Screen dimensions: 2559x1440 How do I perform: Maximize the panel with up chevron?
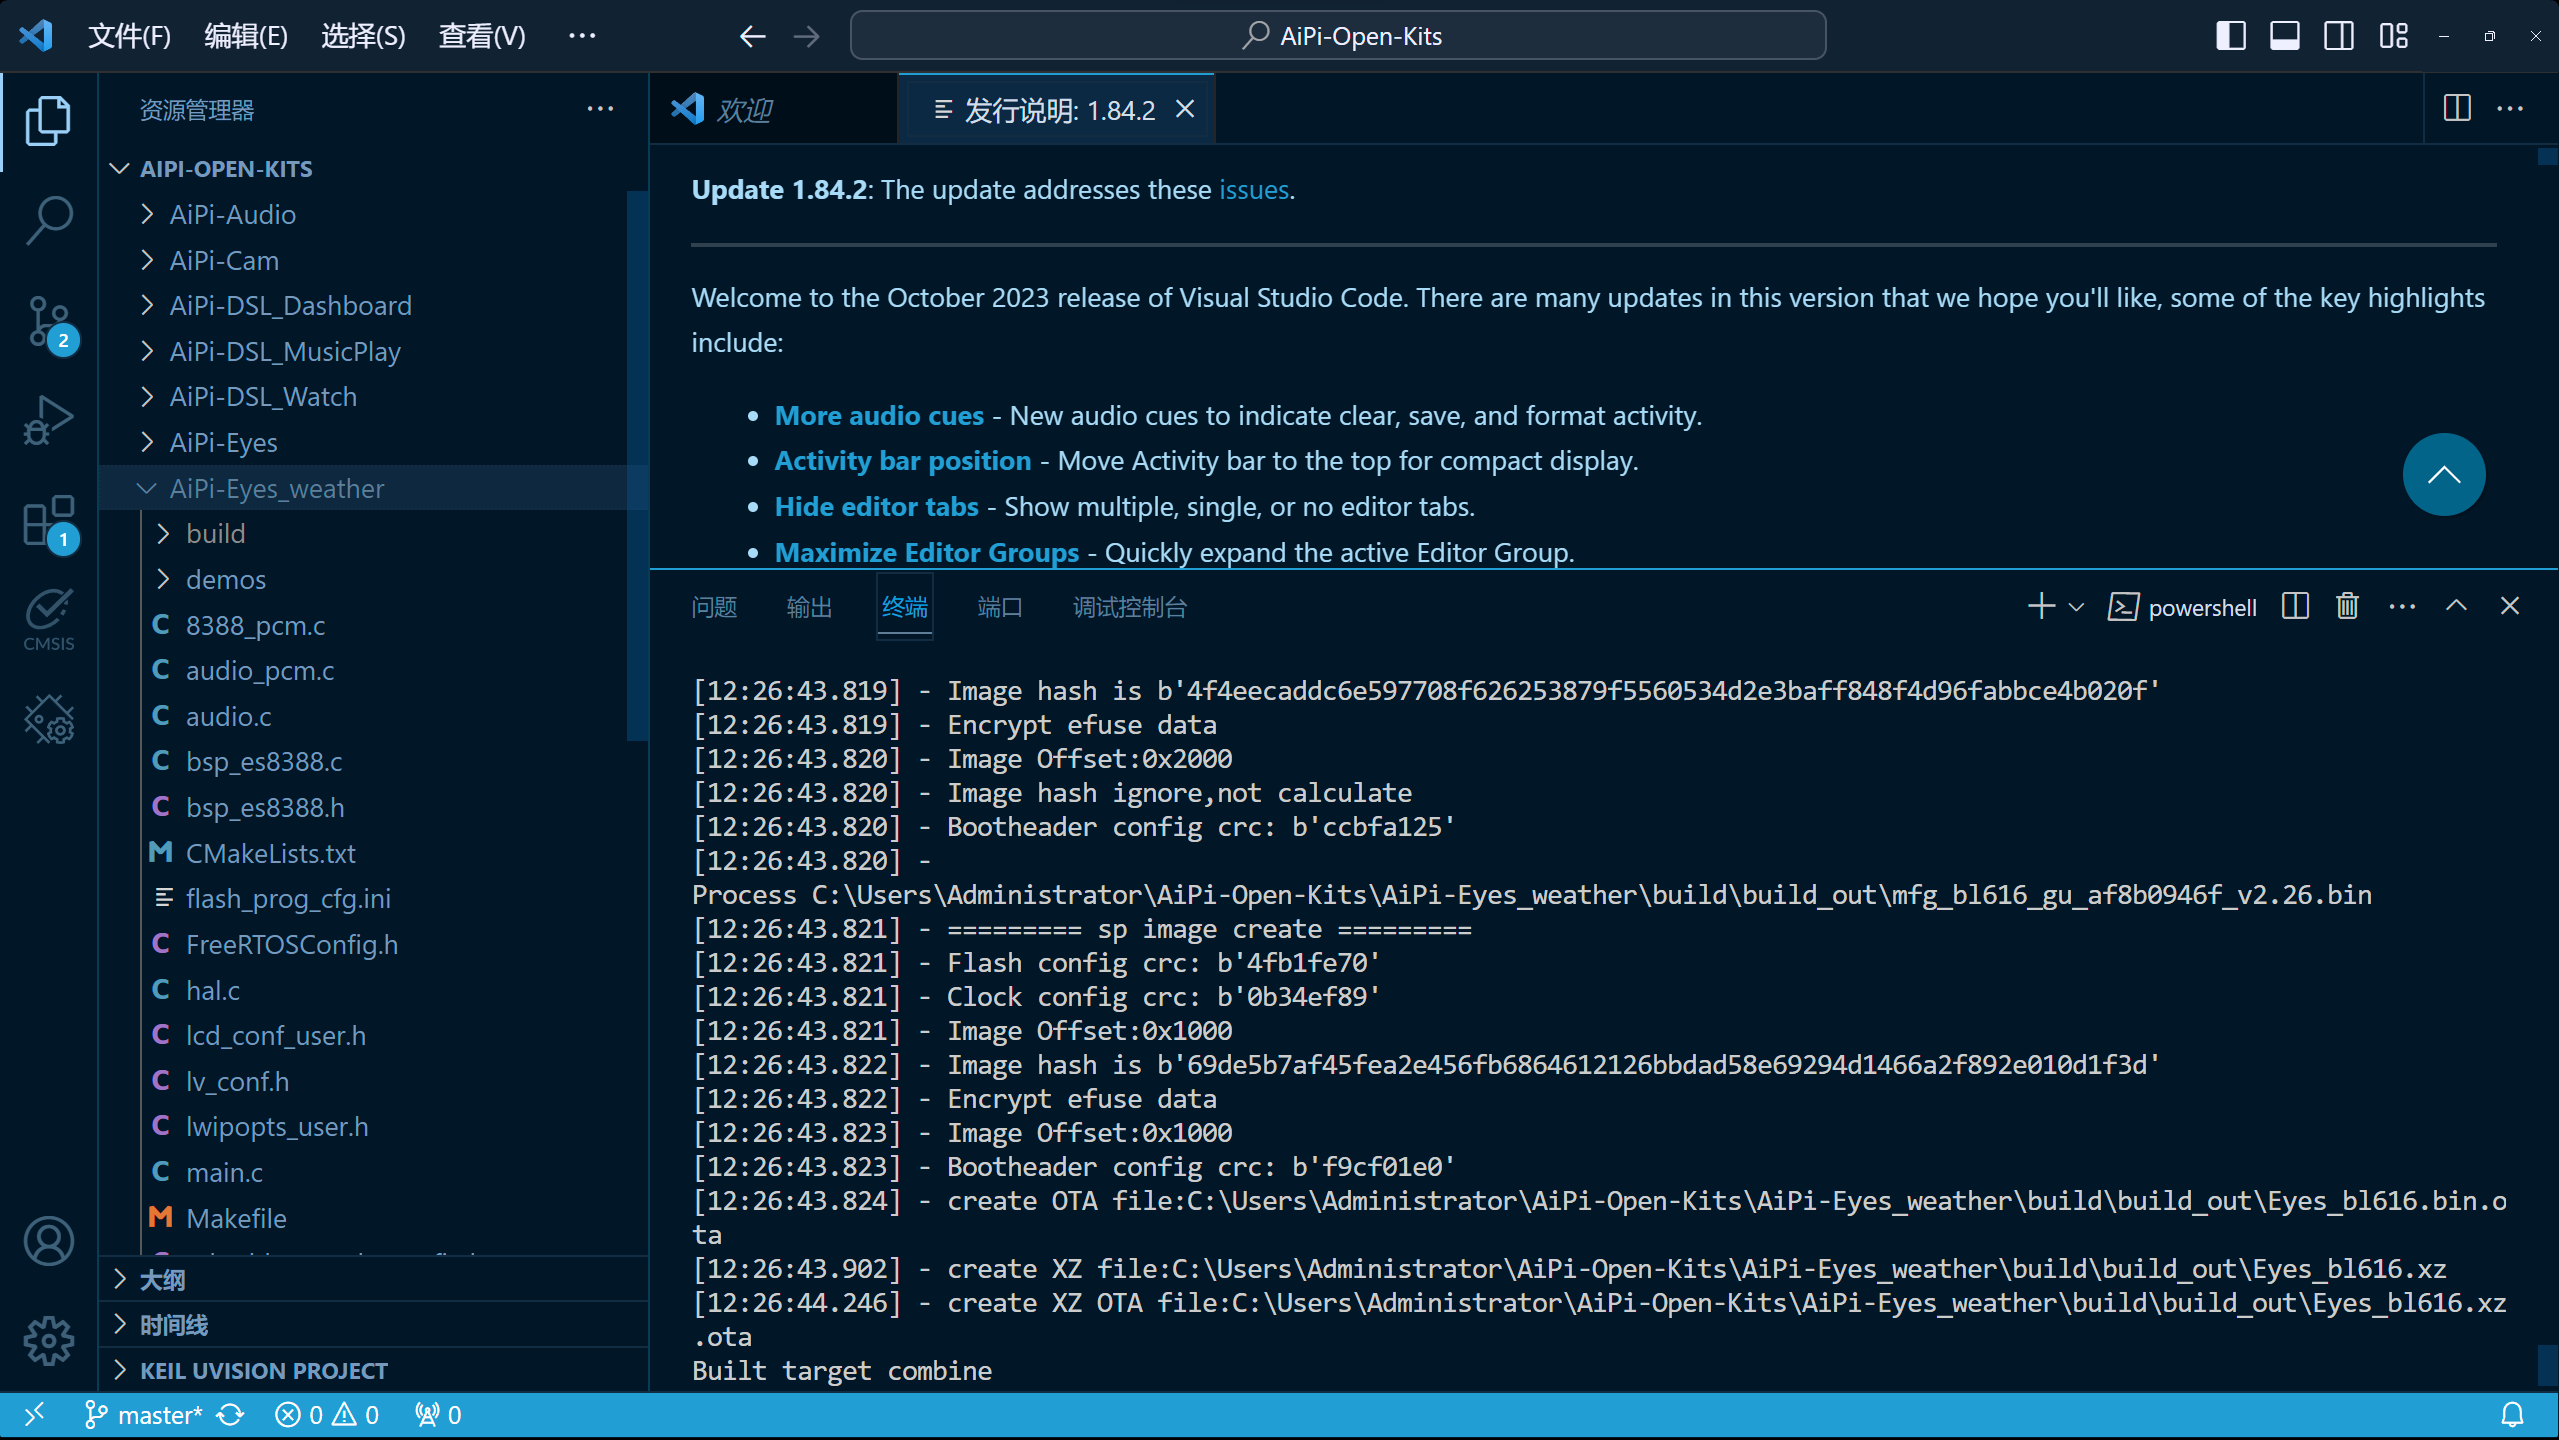coord(2456,606)
